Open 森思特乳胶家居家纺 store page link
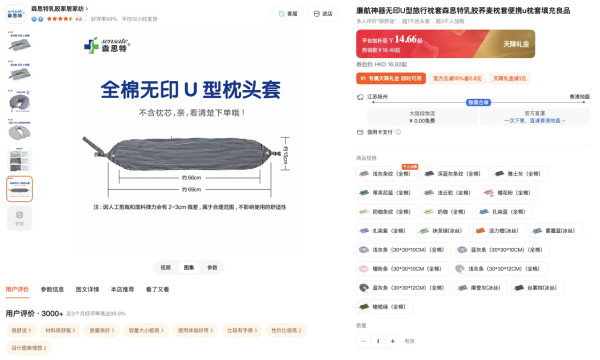600x360 pixels. click(x=59, y=8)
